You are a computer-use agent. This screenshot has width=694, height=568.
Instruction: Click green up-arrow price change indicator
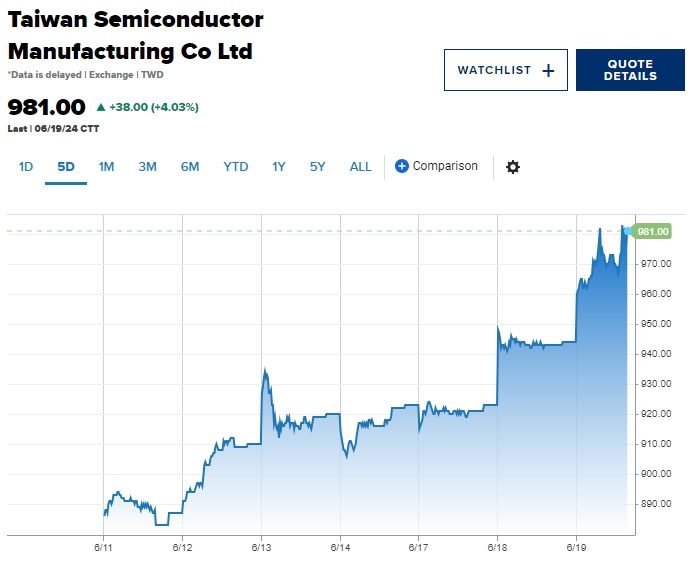click(x=101, y=107)
